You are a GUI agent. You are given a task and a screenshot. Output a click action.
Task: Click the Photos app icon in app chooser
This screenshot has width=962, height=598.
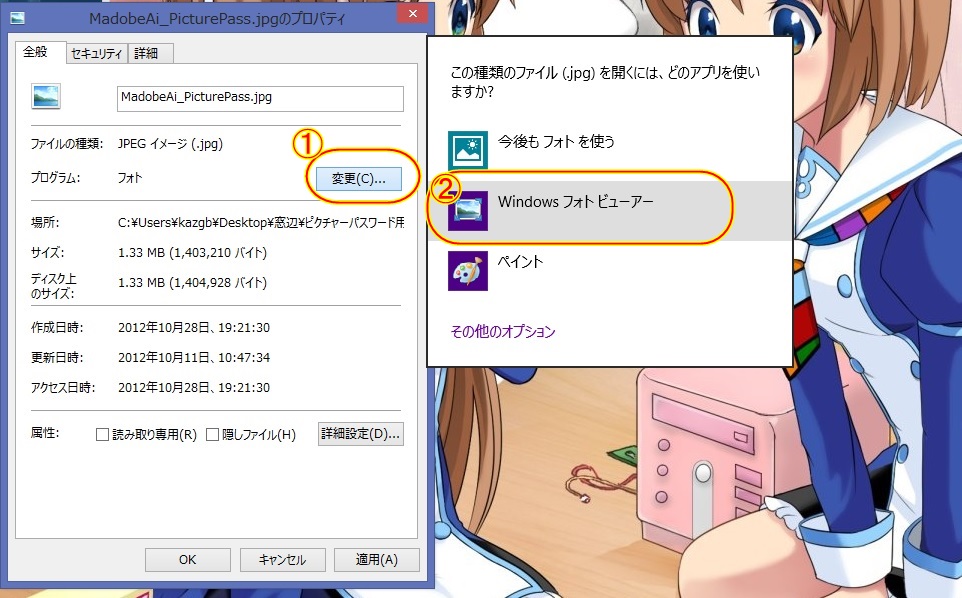pyautogui.click(x=468, y=150)
